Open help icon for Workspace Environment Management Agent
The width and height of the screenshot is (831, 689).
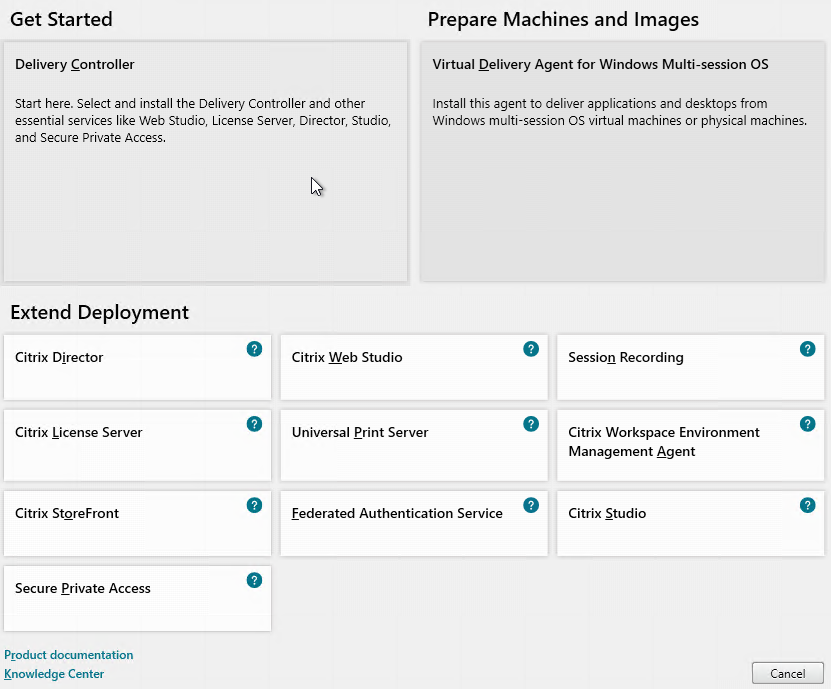[x=808, y=424]
